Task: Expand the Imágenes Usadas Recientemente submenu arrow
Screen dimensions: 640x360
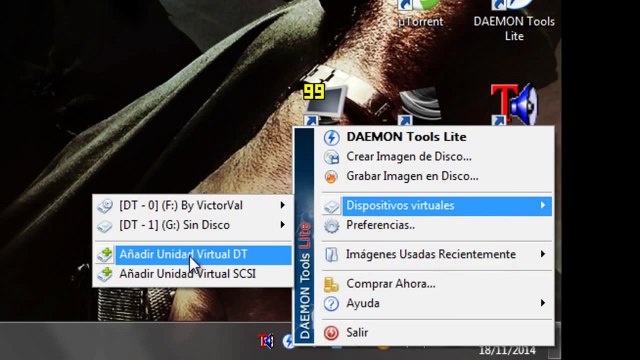Action: pos(542,254)
